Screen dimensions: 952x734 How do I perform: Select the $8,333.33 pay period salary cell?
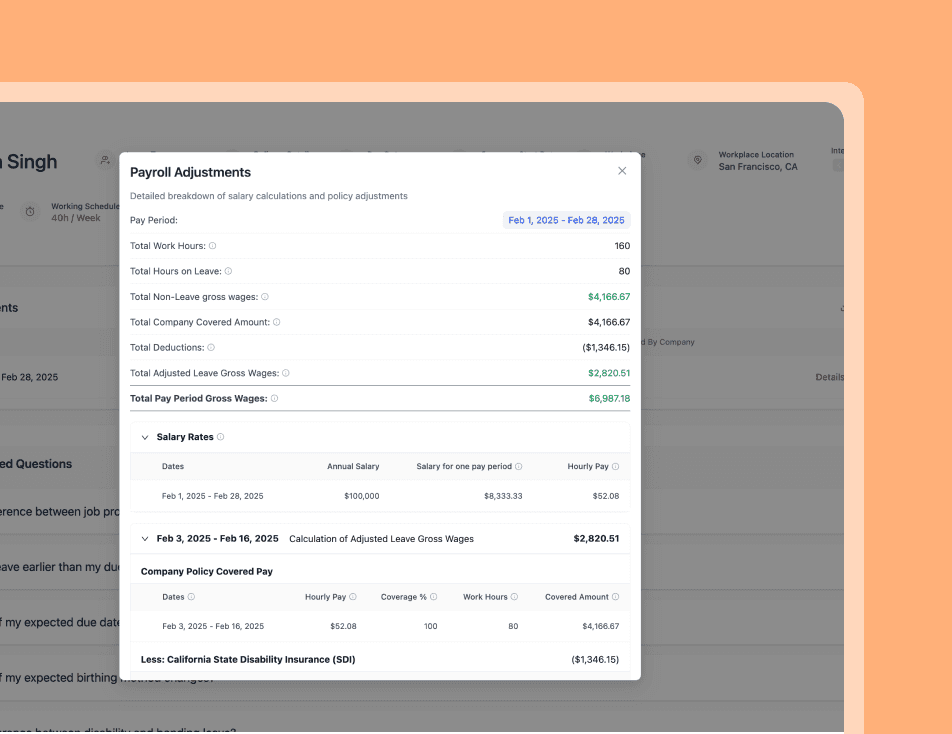click(x=503, y=497)
